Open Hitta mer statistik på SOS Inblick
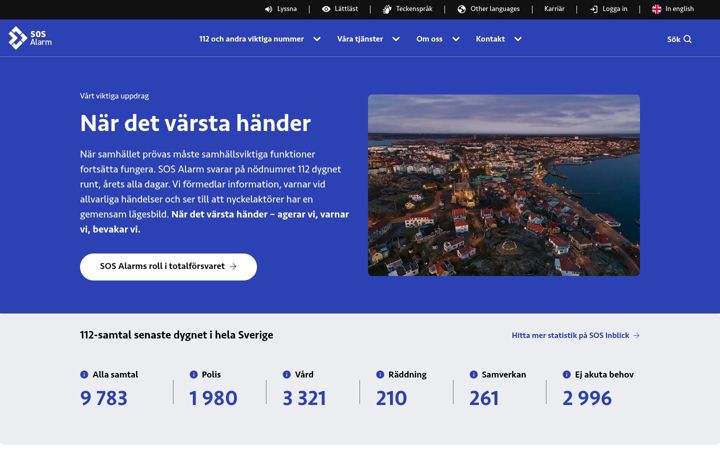 576,336
